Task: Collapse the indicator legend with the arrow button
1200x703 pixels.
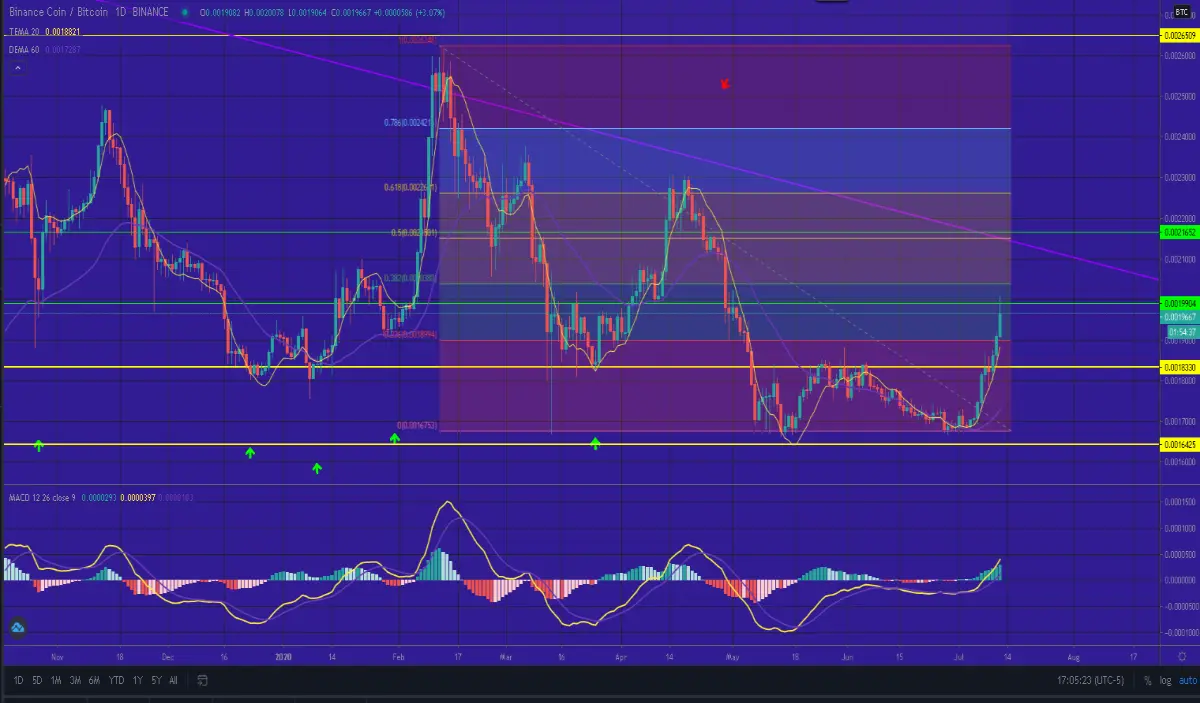Action: [x=16, y=68]
